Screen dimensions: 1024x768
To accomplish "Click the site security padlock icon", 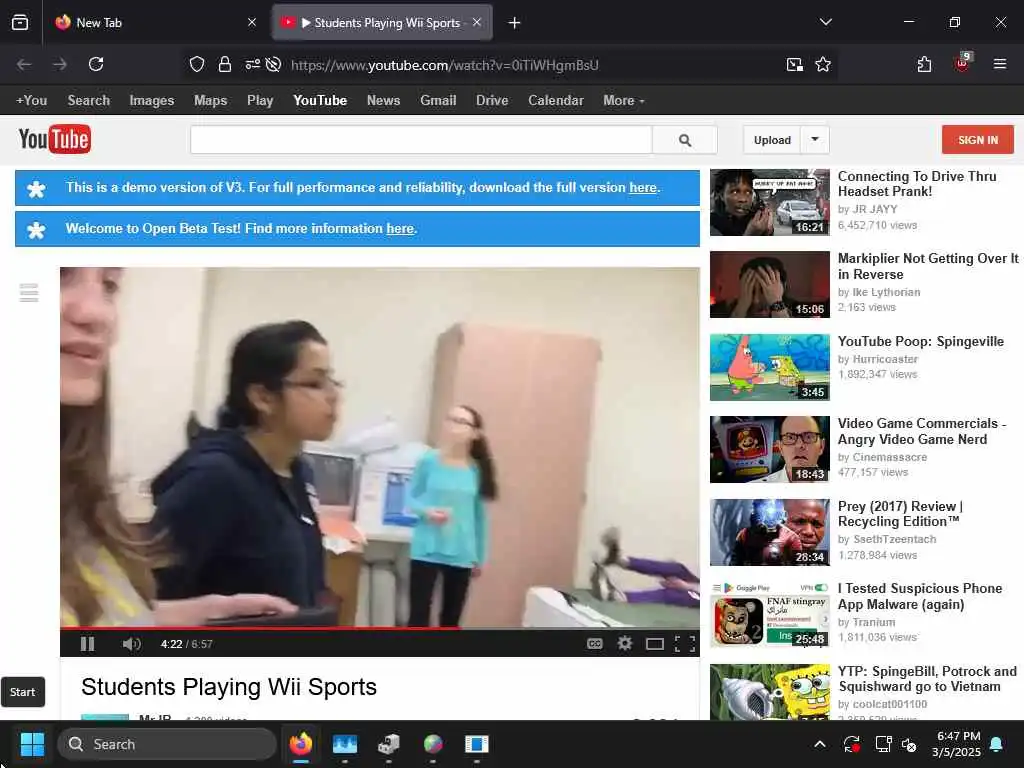I will click(225, 64).
